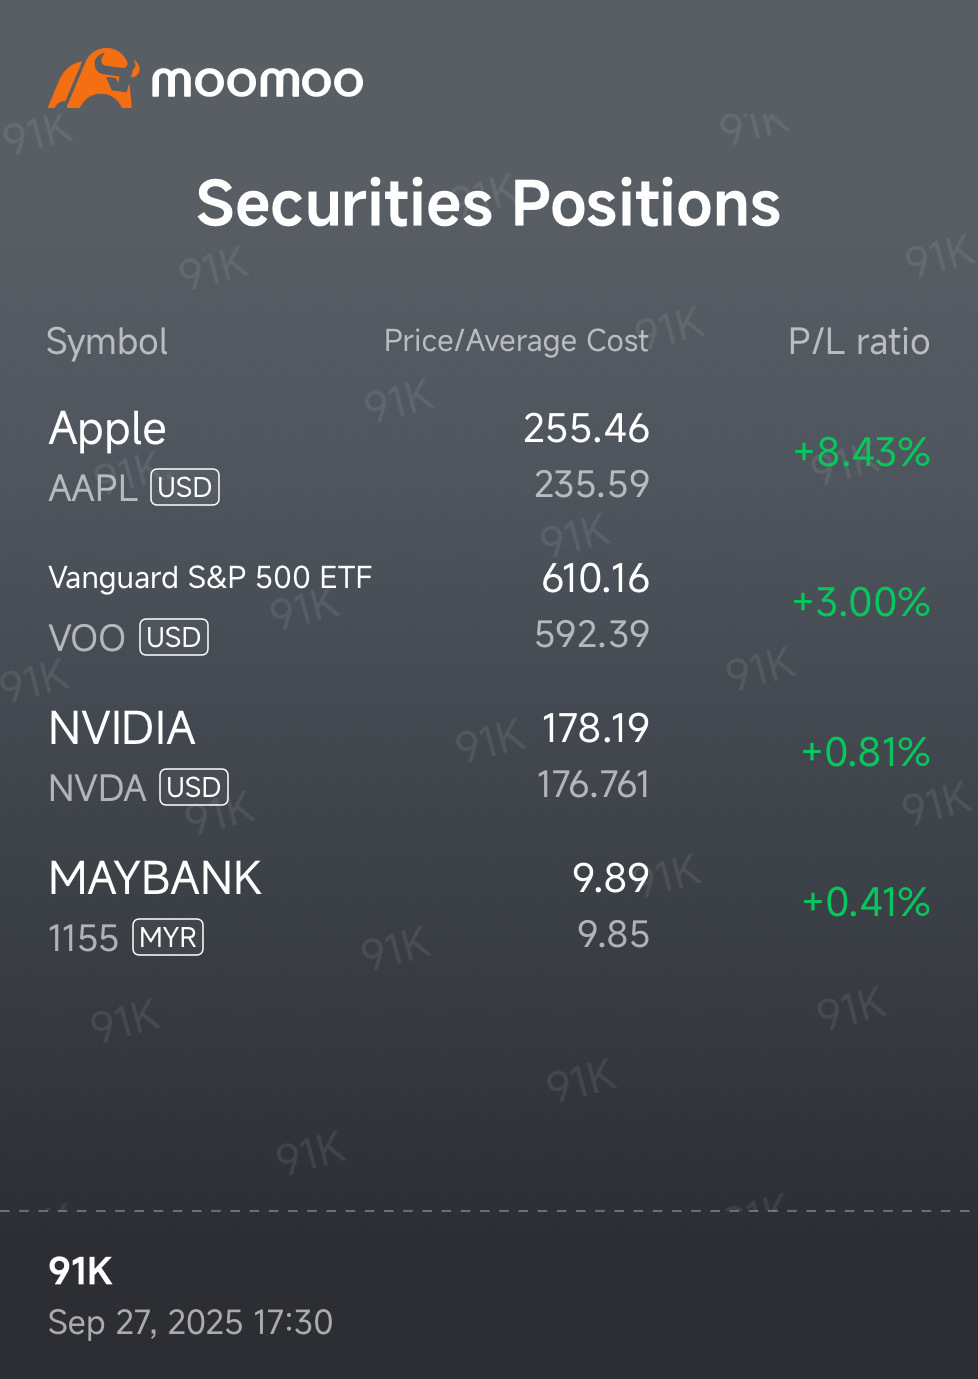Viewport: 978px width, 1379px height.
Task: Click the MYR currency badge beside 1155
Action: pos(168,937)
